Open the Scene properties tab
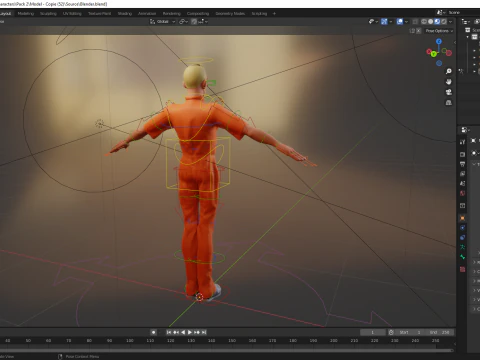 click(462, 183)
